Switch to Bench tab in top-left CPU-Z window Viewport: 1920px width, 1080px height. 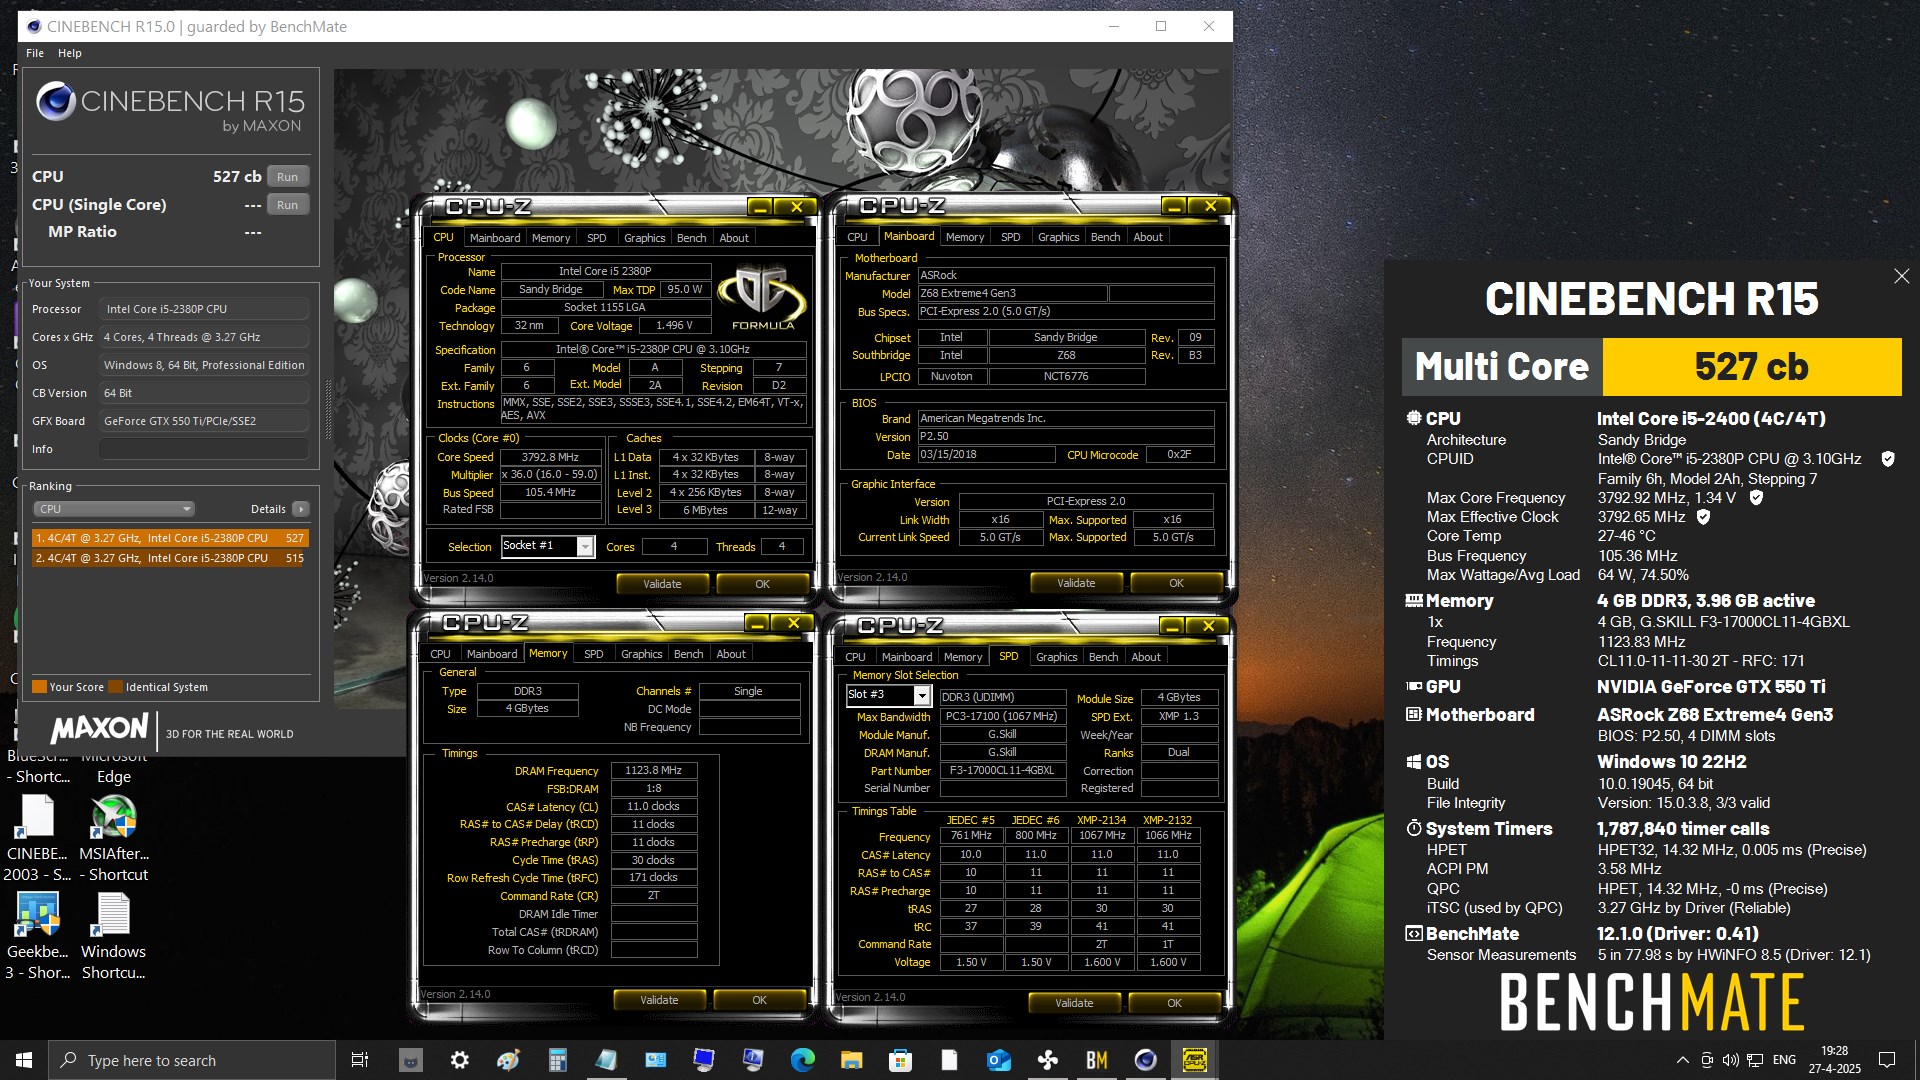691,238
